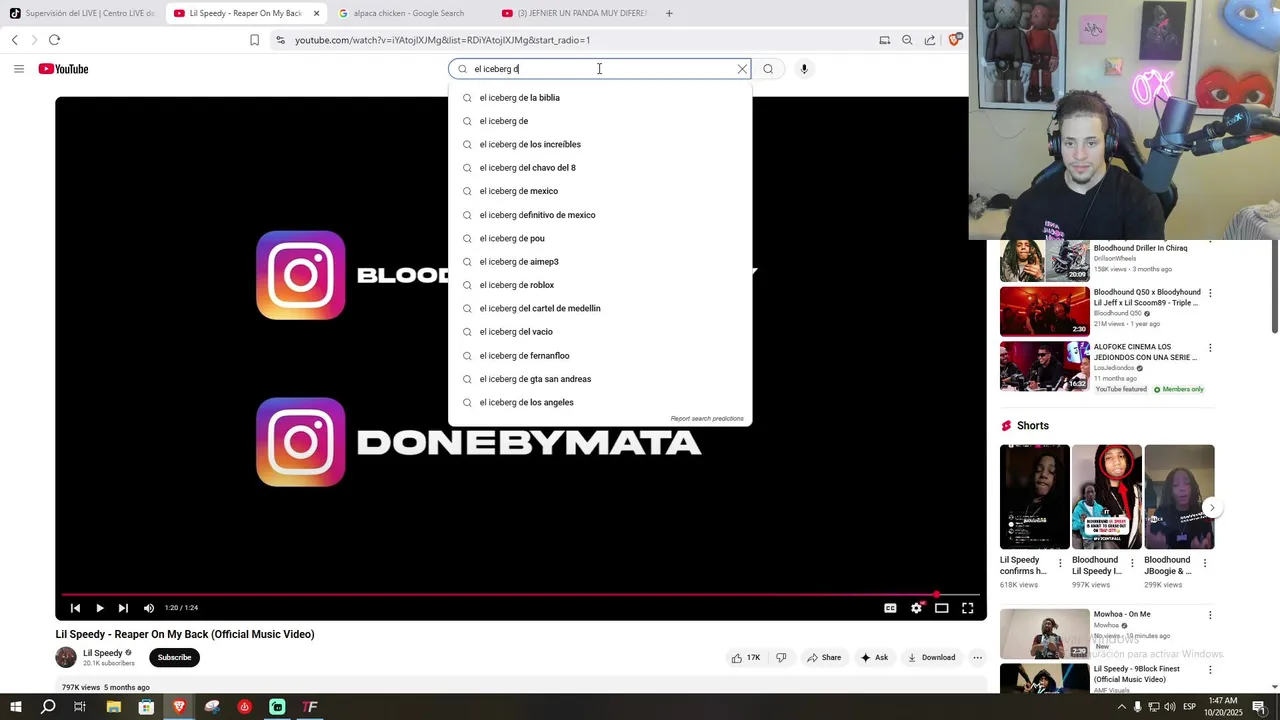This screenshot has width=1280, height=720.
Task: Pick suggestion 'el iceberg de roblox'
Action: [x=600, y=285]
